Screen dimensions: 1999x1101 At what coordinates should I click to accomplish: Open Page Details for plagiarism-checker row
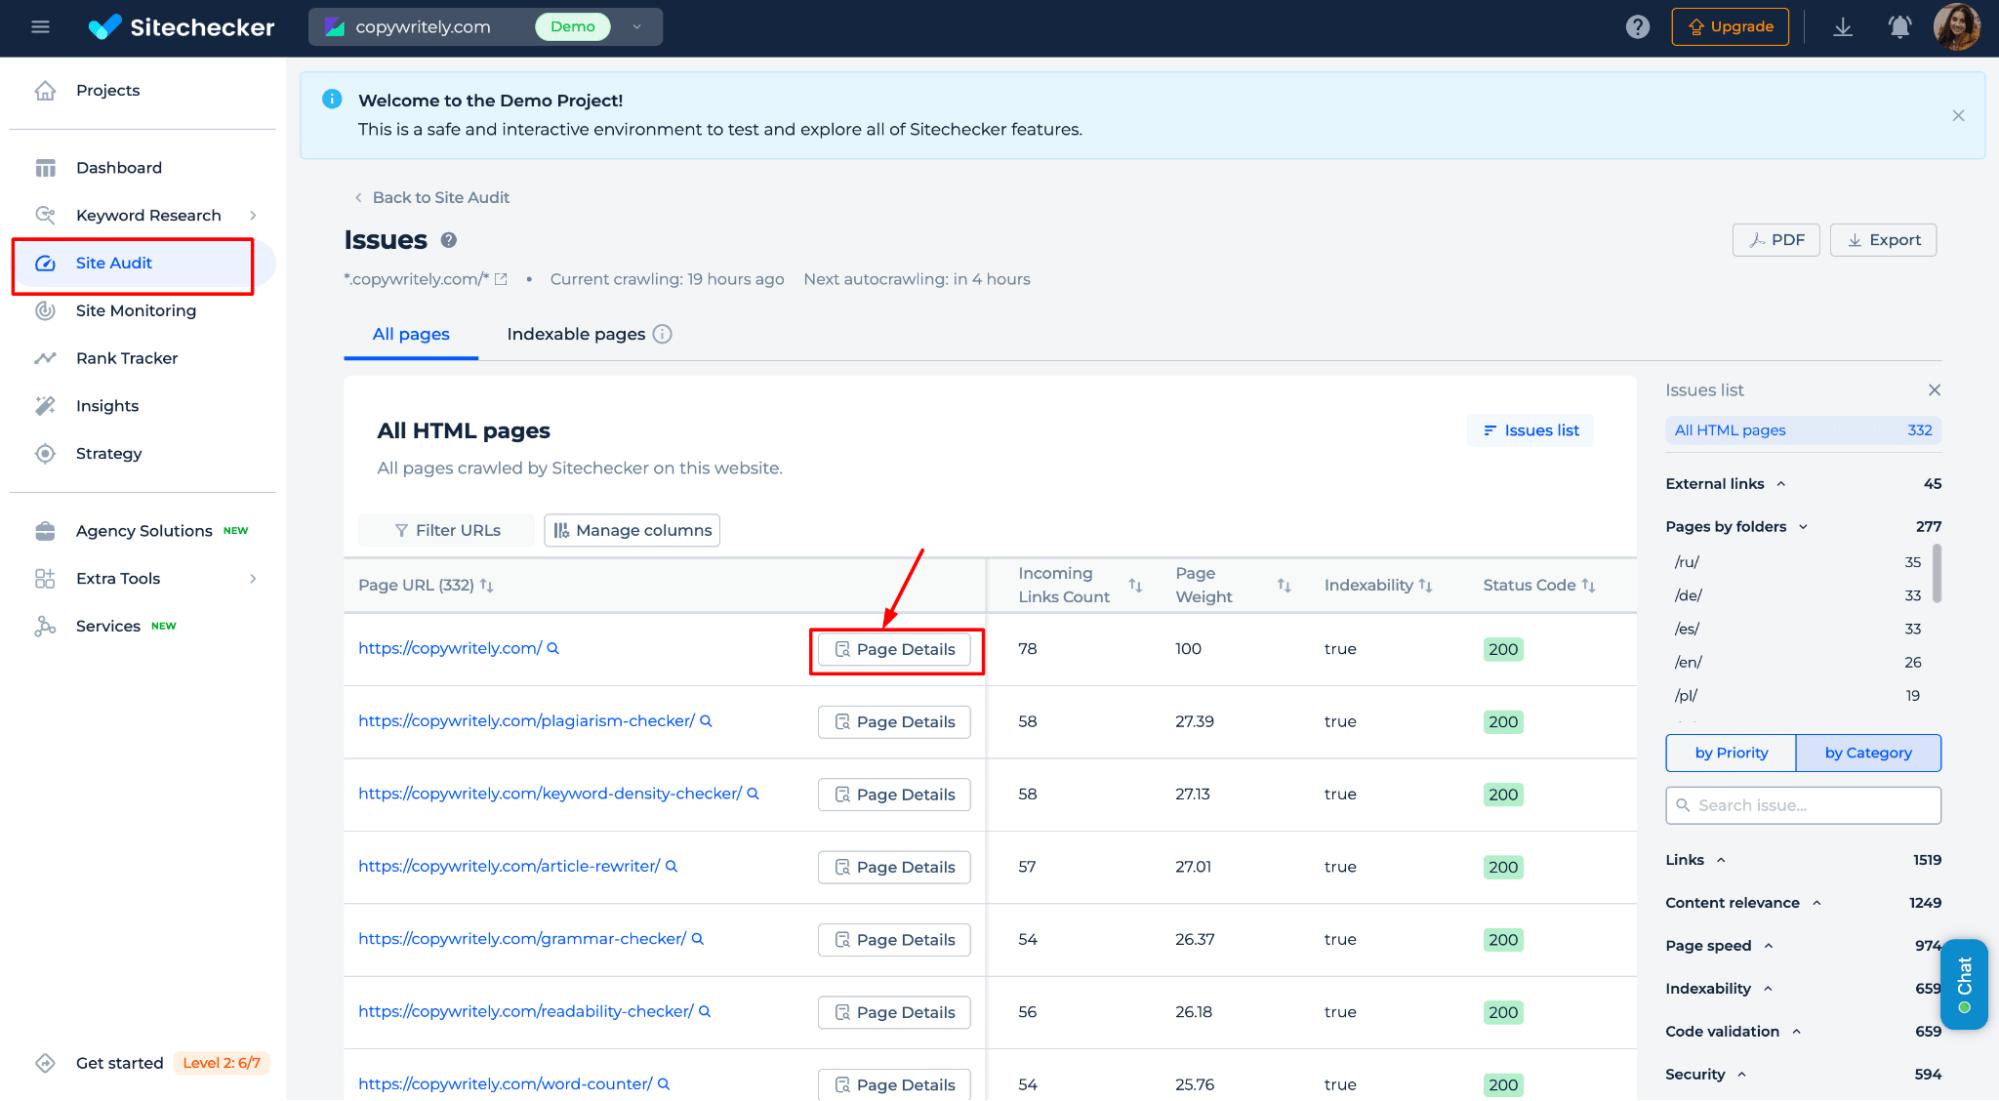coord(894,722)
